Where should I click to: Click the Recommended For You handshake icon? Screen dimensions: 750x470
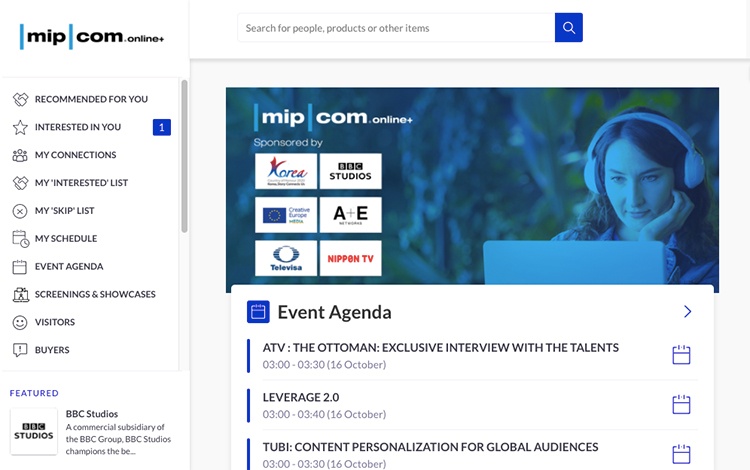pyautogui.click(x=20, y=99)
